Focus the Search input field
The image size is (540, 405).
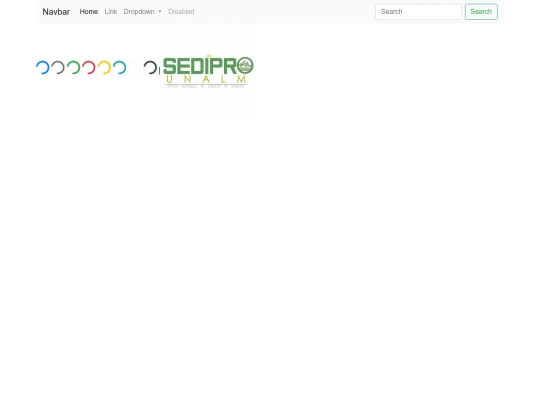point(418,12)
